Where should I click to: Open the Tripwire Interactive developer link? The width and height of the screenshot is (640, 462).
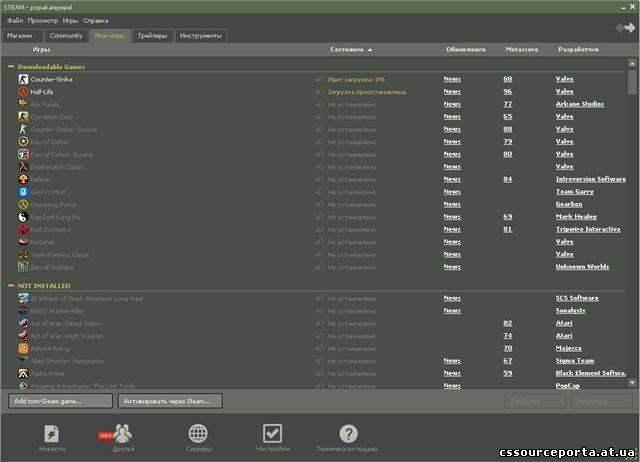tap(588, 229)
